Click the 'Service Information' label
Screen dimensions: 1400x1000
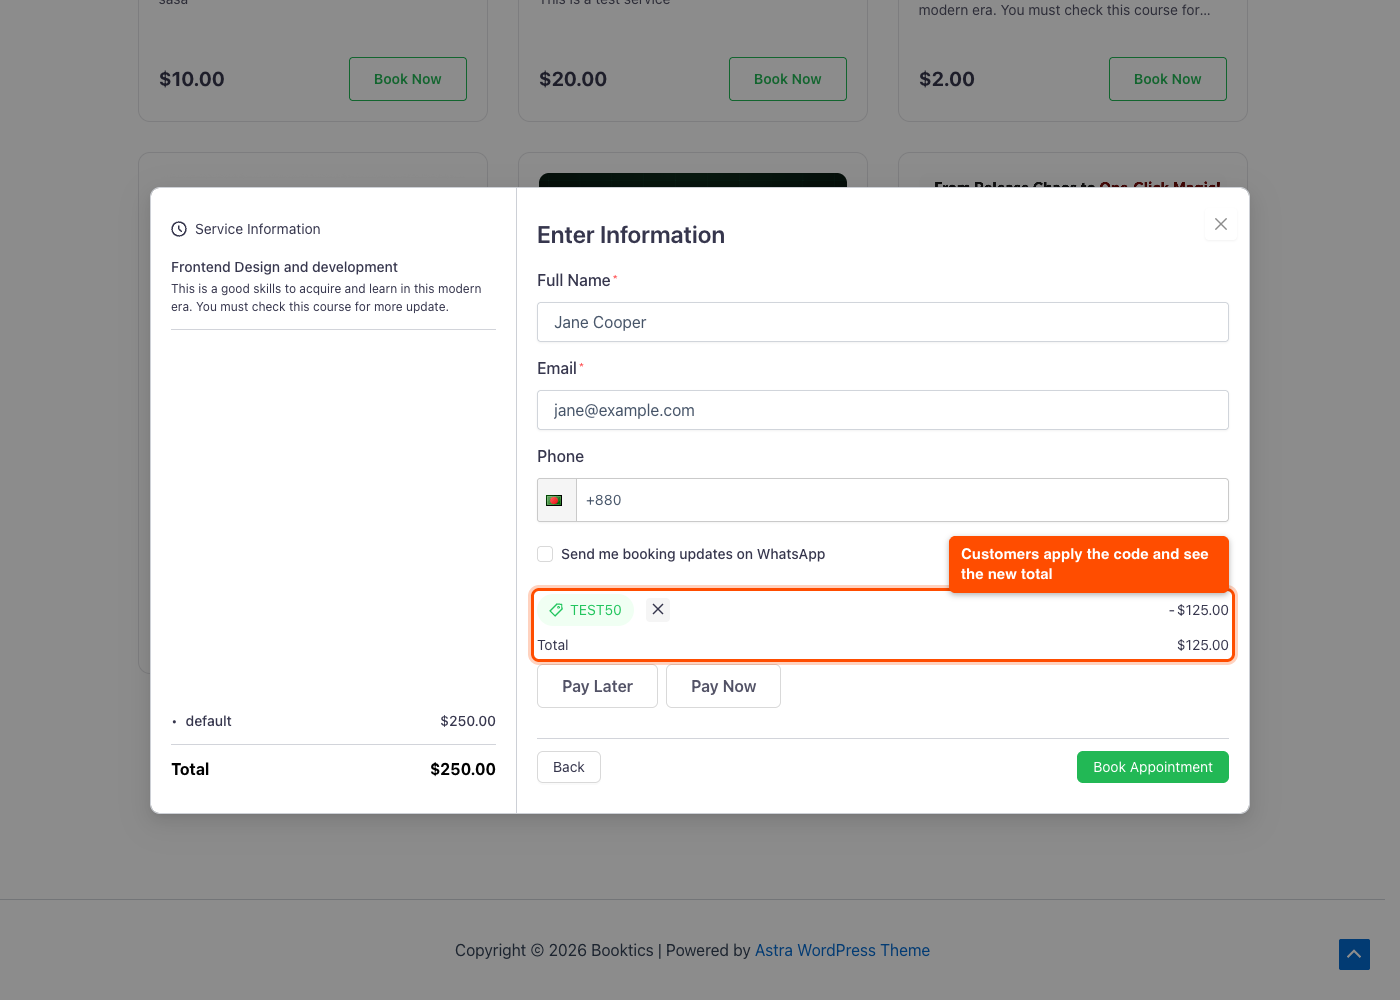(258, 229)
